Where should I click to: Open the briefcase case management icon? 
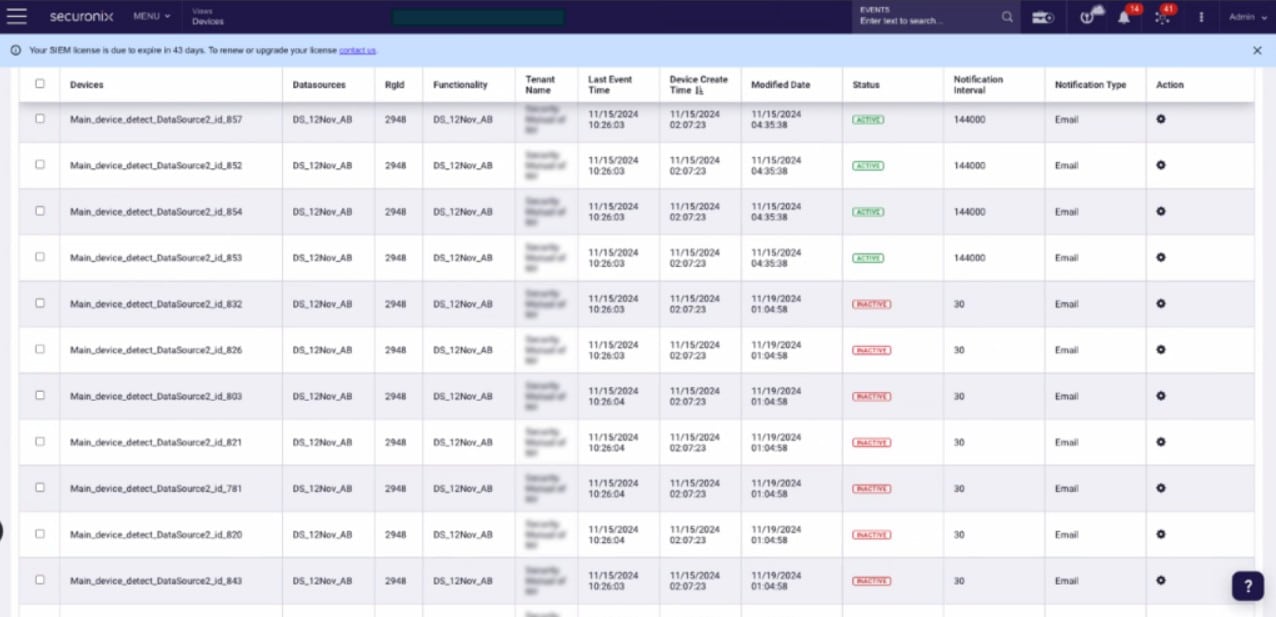(x=1043, y=17)
